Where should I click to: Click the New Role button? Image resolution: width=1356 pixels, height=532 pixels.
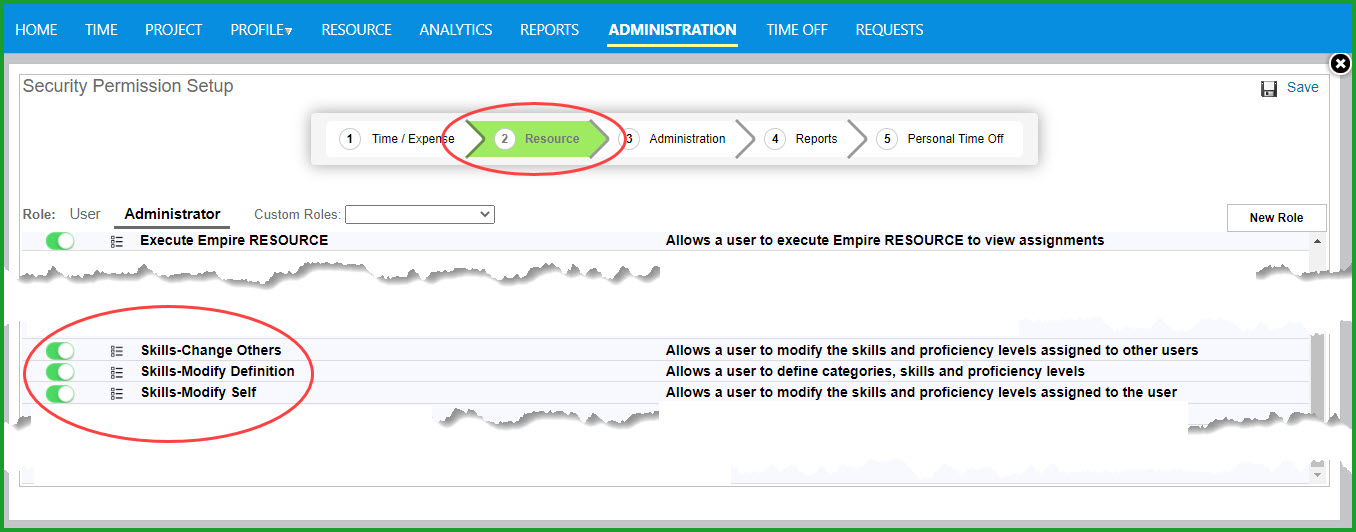(1276, 218)
